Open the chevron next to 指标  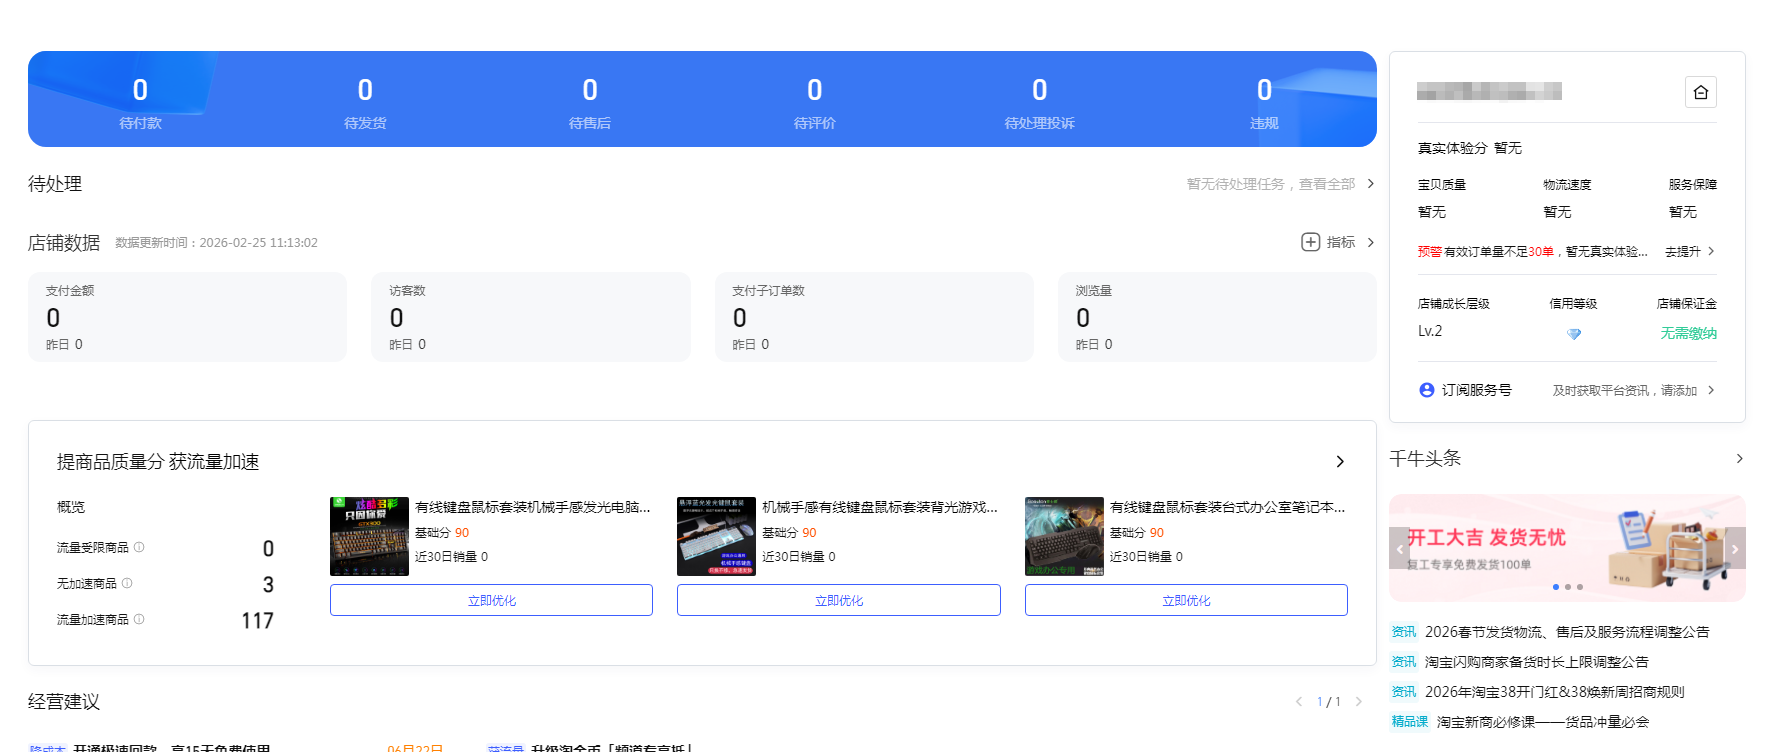(x=1371, y=242)
